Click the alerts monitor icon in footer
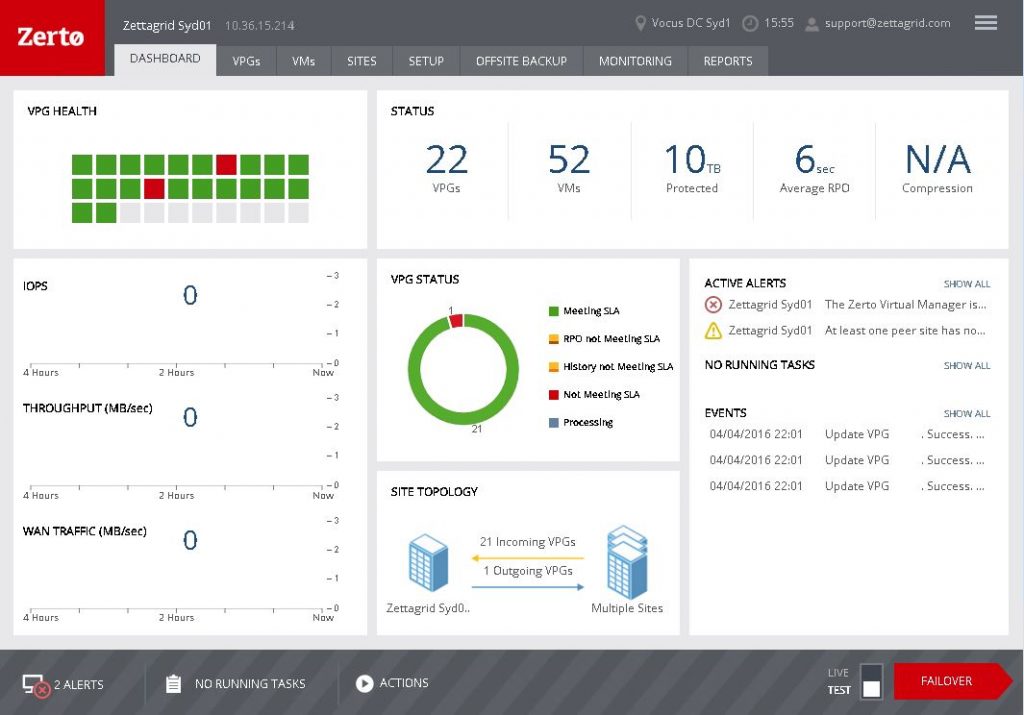Image resolution: width=1024 pixels, height=715 pixels. tap(36, 685)
